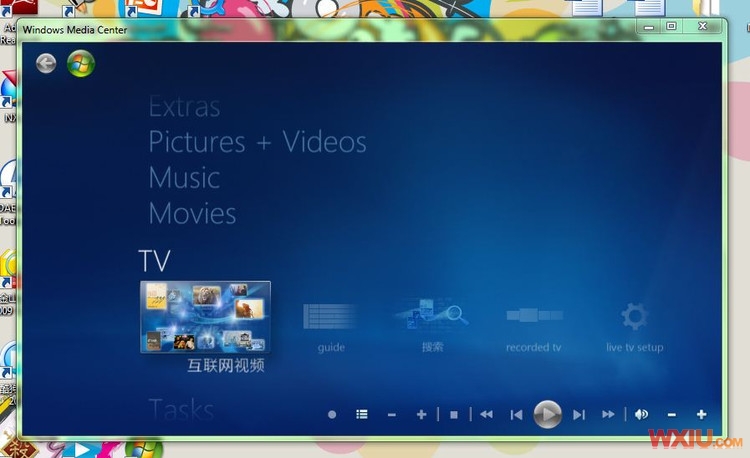The image size is (750, 458).
Task: Click the round play button
Action: (x=547, y=414)
